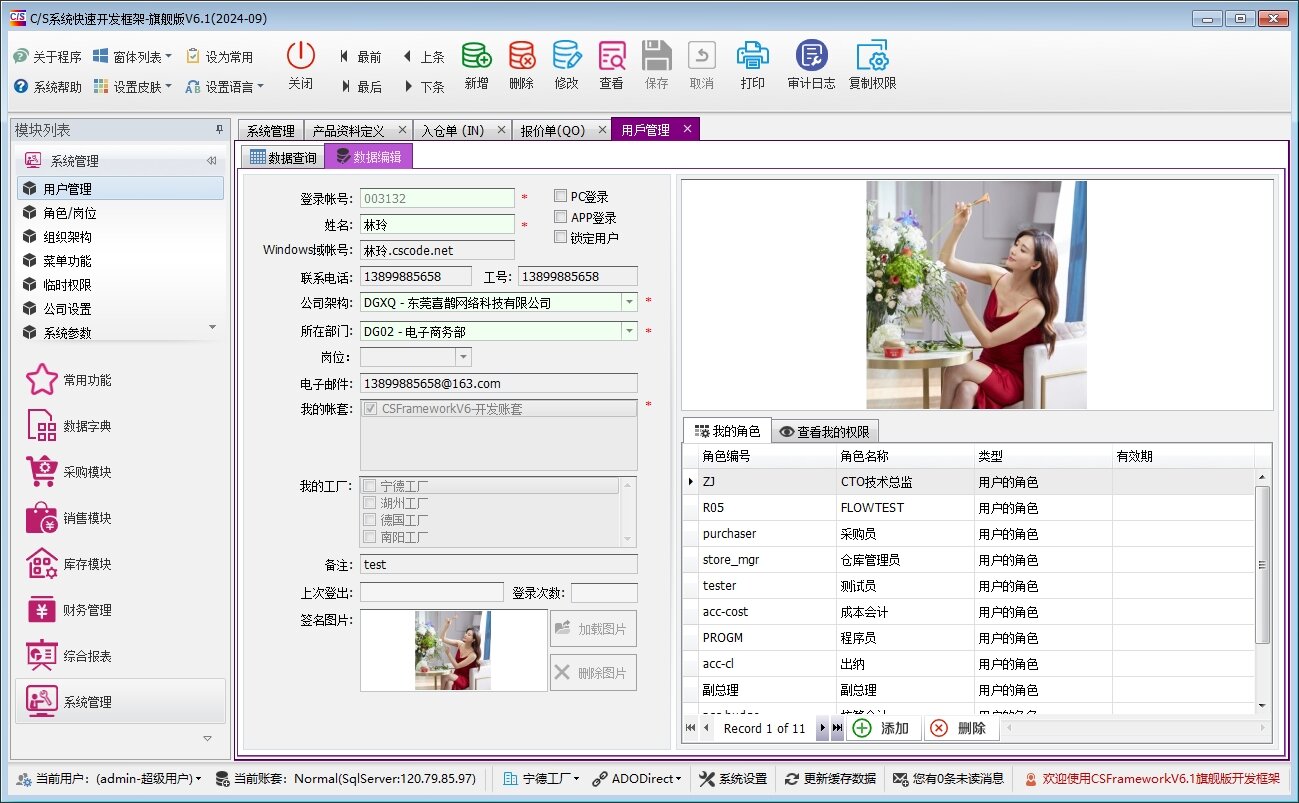Enable the PC登录 checkbox
This screenshot has height=803, width=1299.
[x=560, y=196]
